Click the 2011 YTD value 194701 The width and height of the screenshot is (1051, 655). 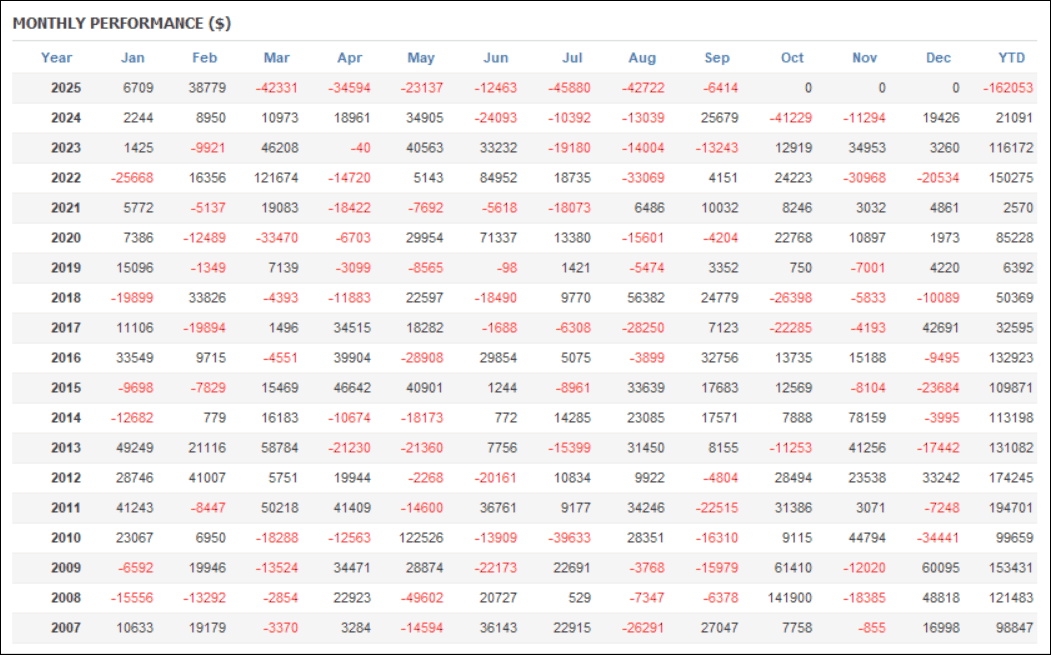tap(1010, 508)
